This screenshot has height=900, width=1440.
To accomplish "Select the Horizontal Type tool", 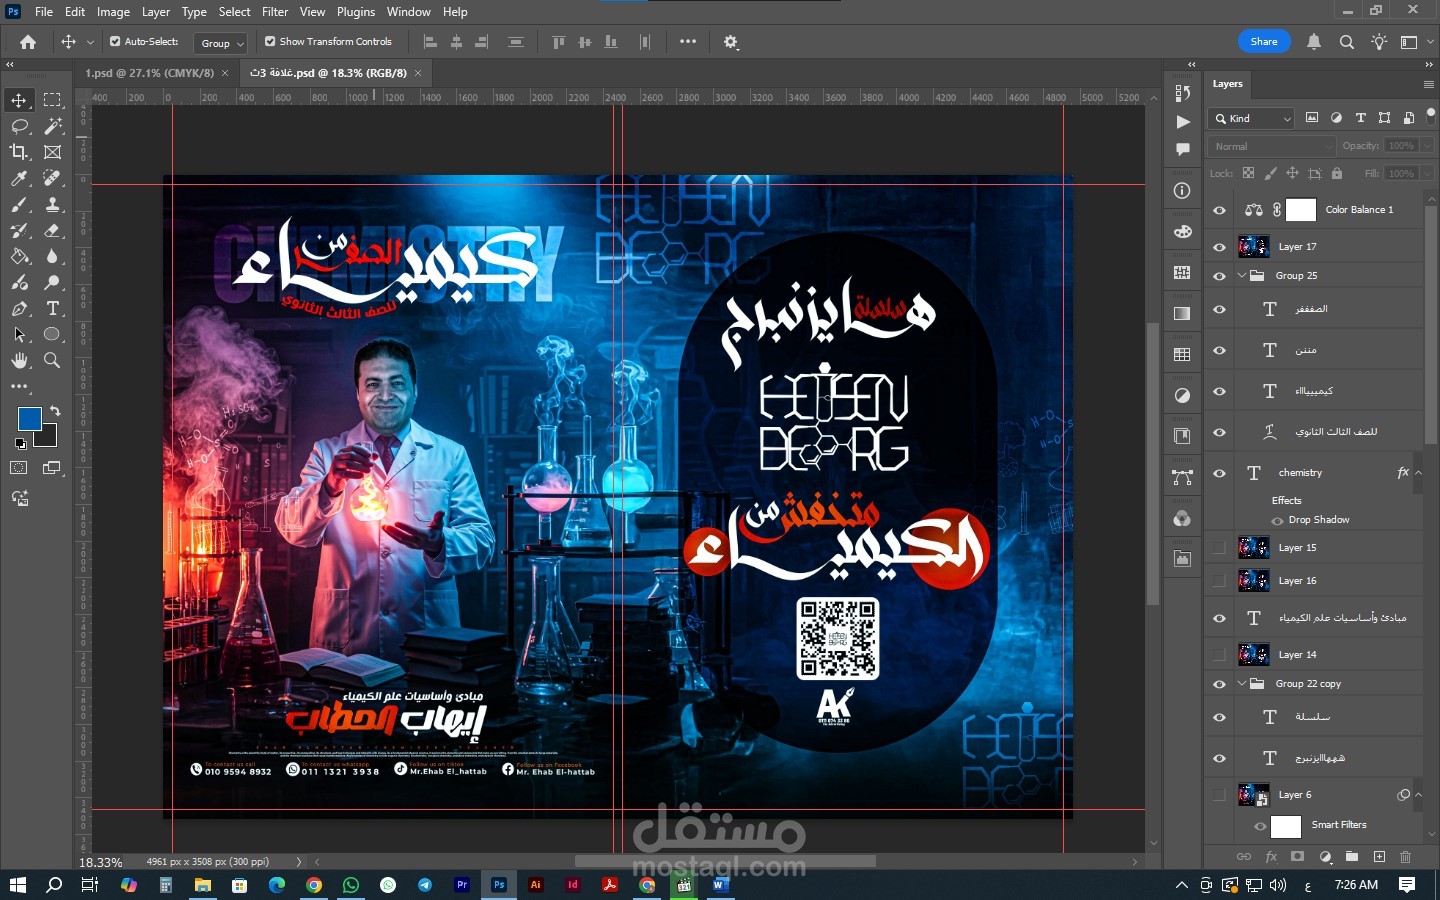I will tap(53, 308).
